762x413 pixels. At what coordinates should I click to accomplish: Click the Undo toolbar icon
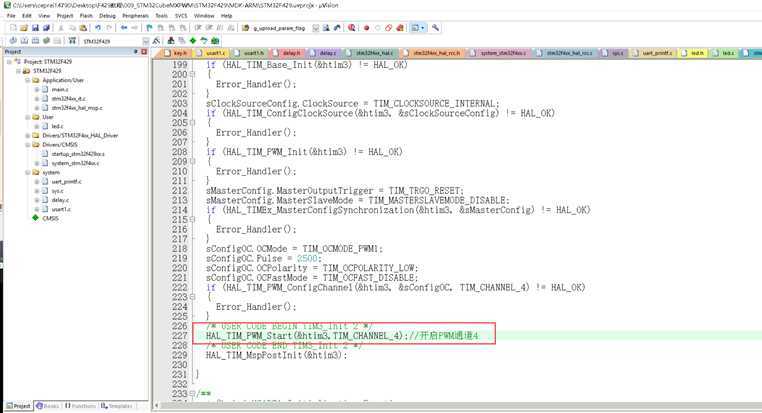[98, 28]
